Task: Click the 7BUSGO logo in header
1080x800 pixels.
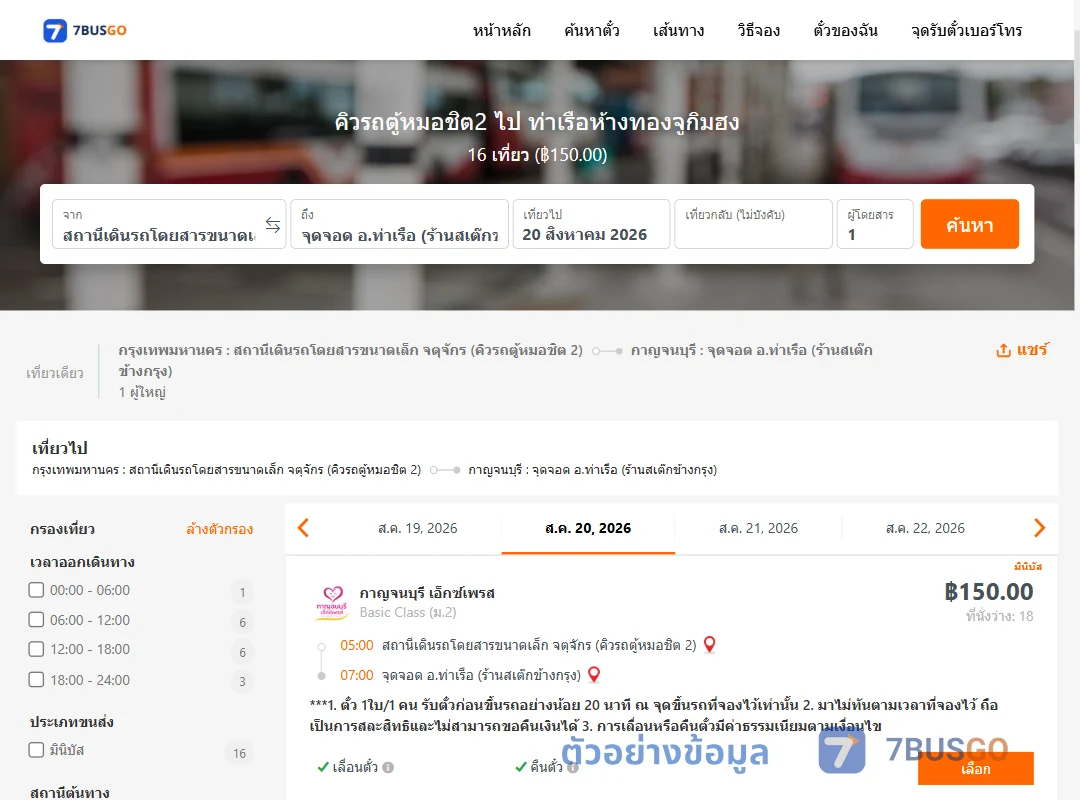Action: tap(85, 30)
